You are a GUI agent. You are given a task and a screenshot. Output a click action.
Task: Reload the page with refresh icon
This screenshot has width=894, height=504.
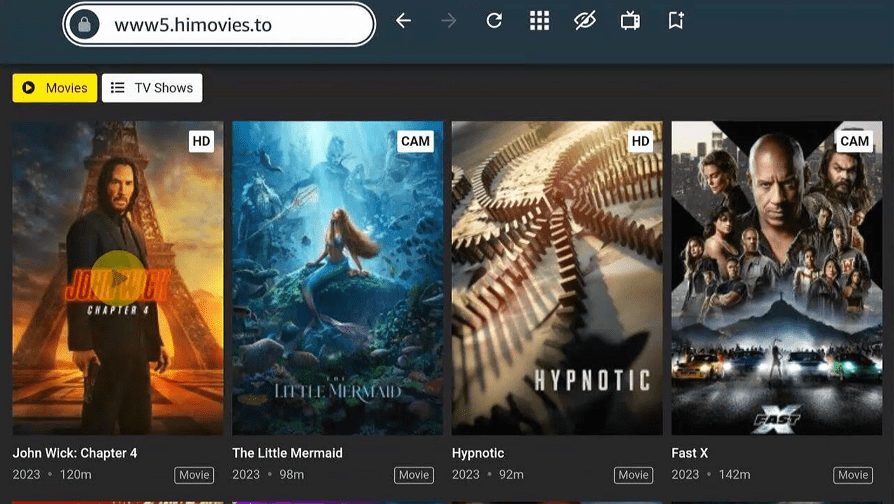click(494, 21)
